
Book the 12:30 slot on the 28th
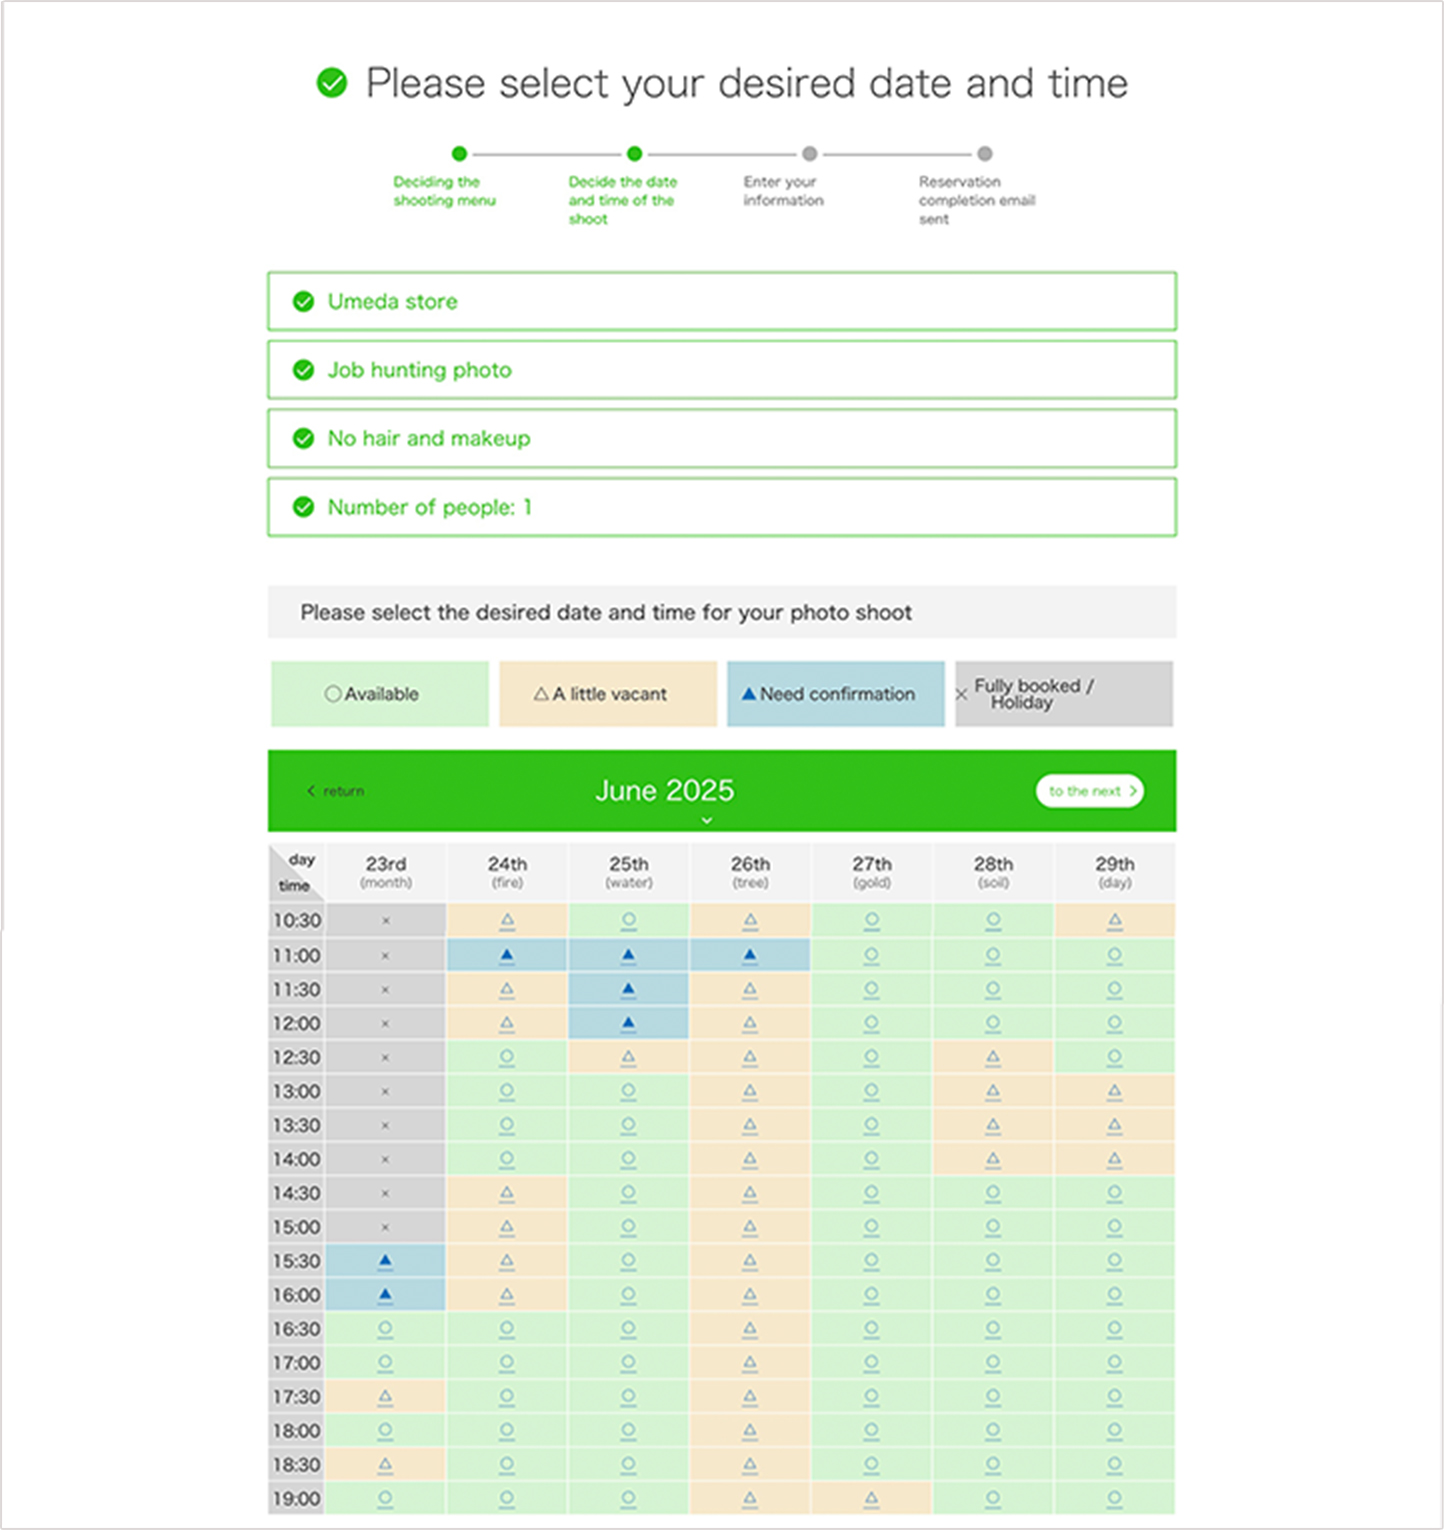(x=992, y=1057)
